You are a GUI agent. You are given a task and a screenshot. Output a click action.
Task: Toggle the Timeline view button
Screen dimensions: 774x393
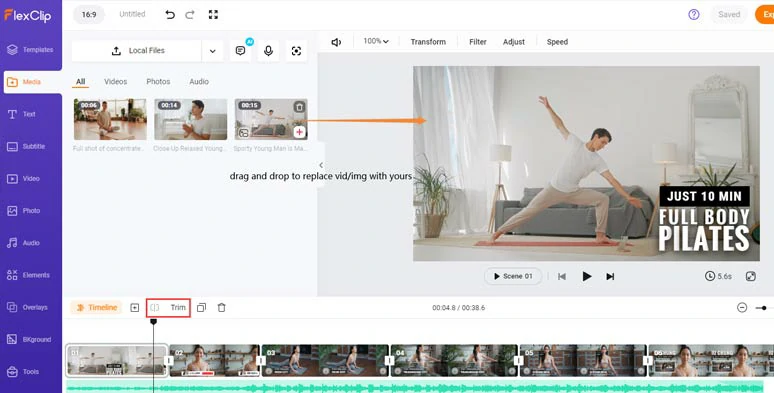point(96,308)
